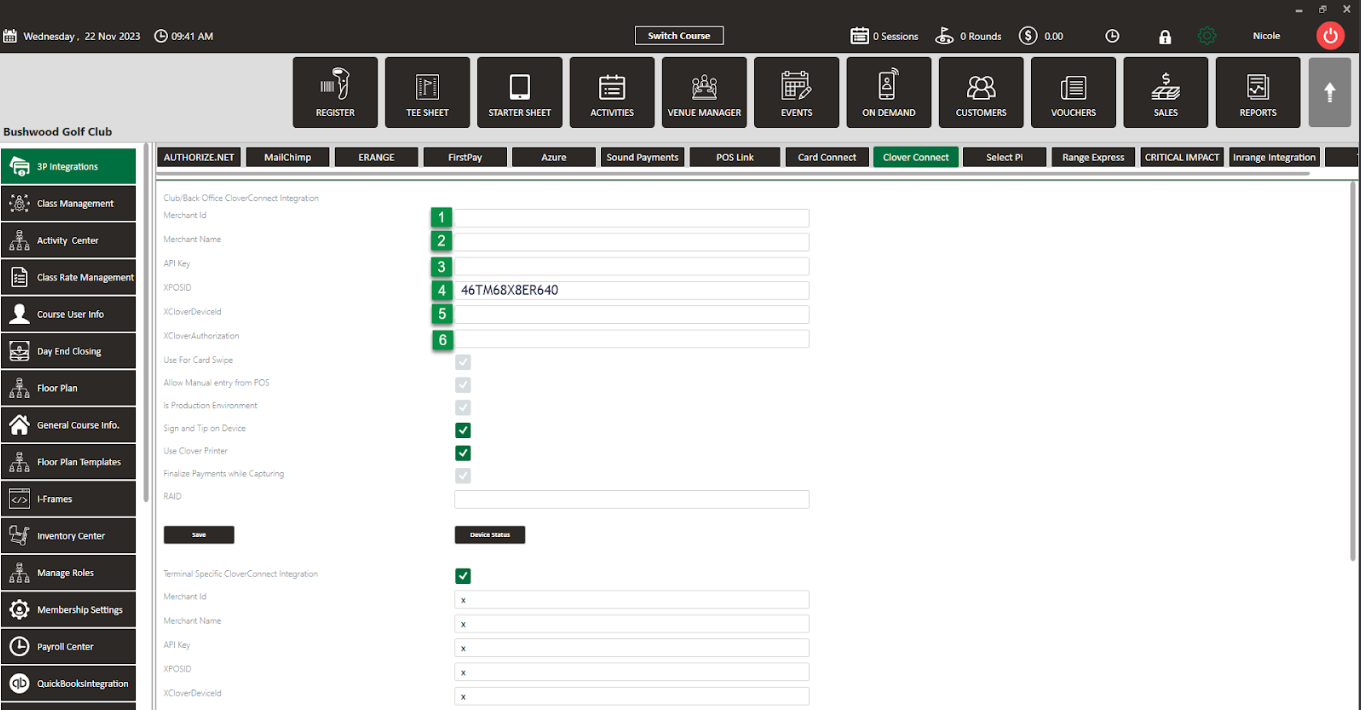Screen dimensions: 1361x710
Task: Open Floor Plan in sidebar
Action: tap(68, 388)
